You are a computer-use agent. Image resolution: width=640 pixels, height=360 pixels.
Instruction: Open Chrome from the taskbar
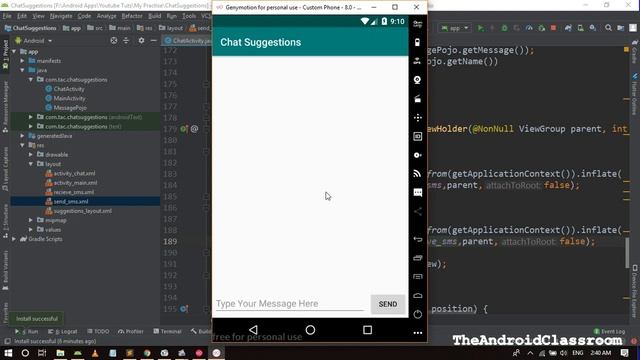tap(147, 353)
